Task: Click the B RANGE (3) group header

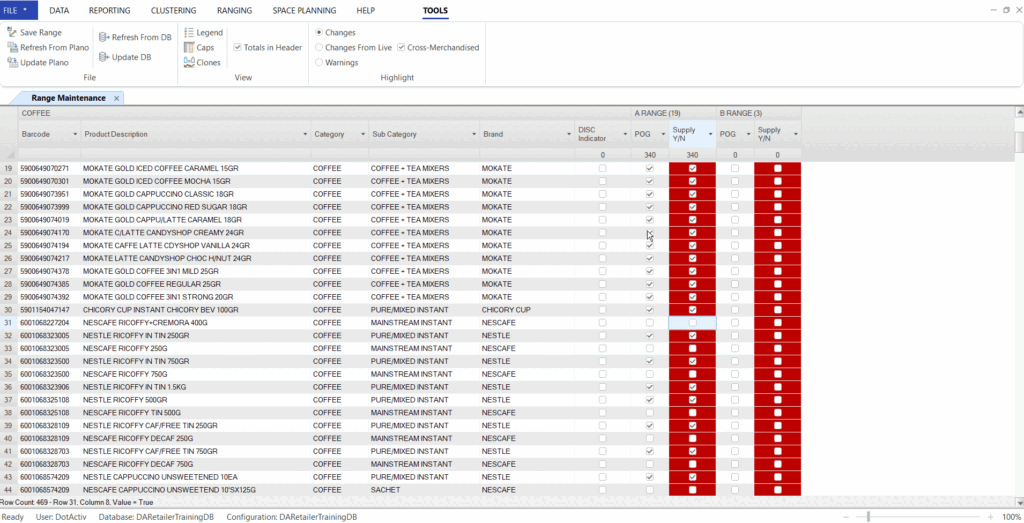Action: 759,113
